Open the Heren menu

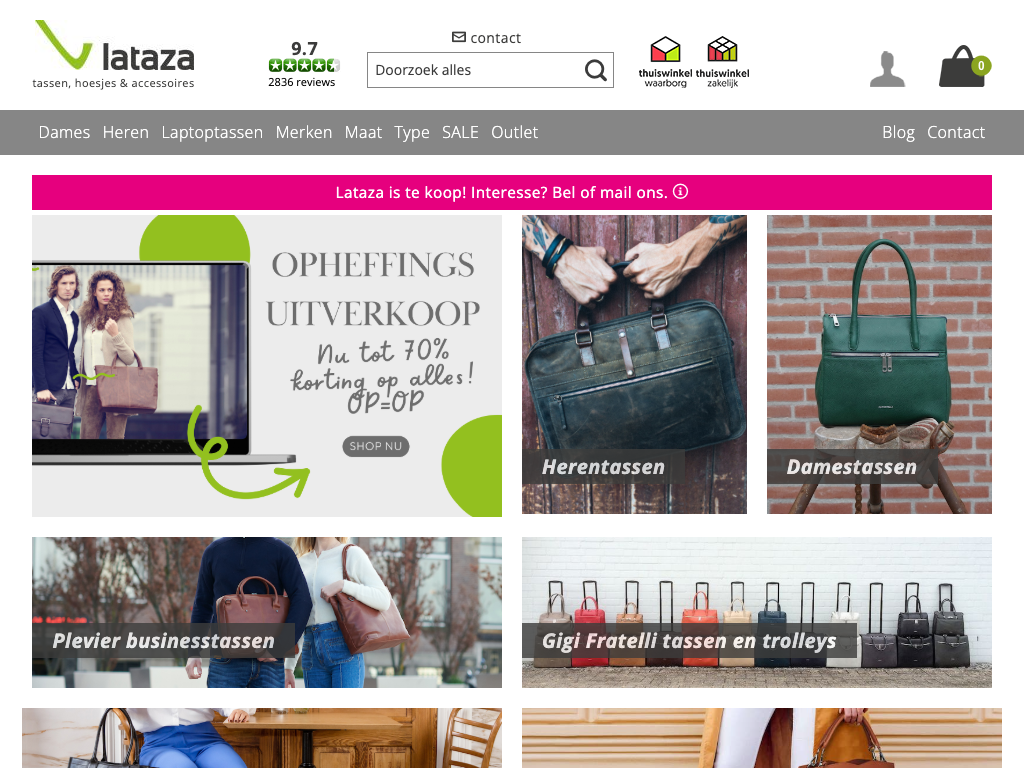pyautogui.click(x=125, y=133)
